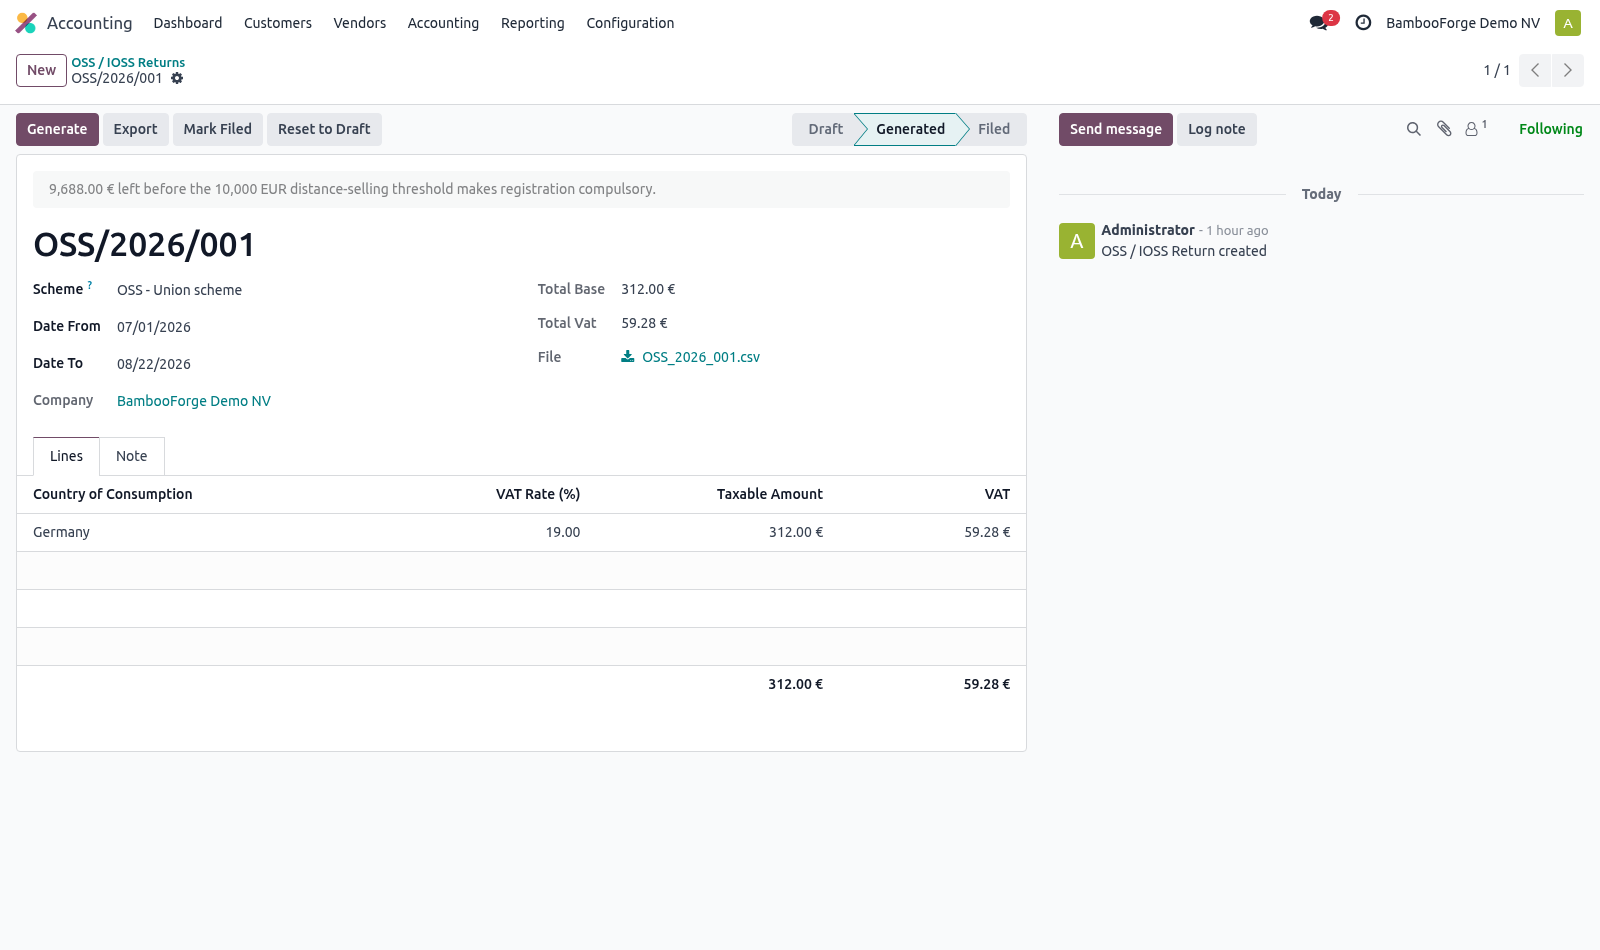The height and width of the screenshot is (950, 1600).
Task: Open the Dashboard menu
Action: 188,23
